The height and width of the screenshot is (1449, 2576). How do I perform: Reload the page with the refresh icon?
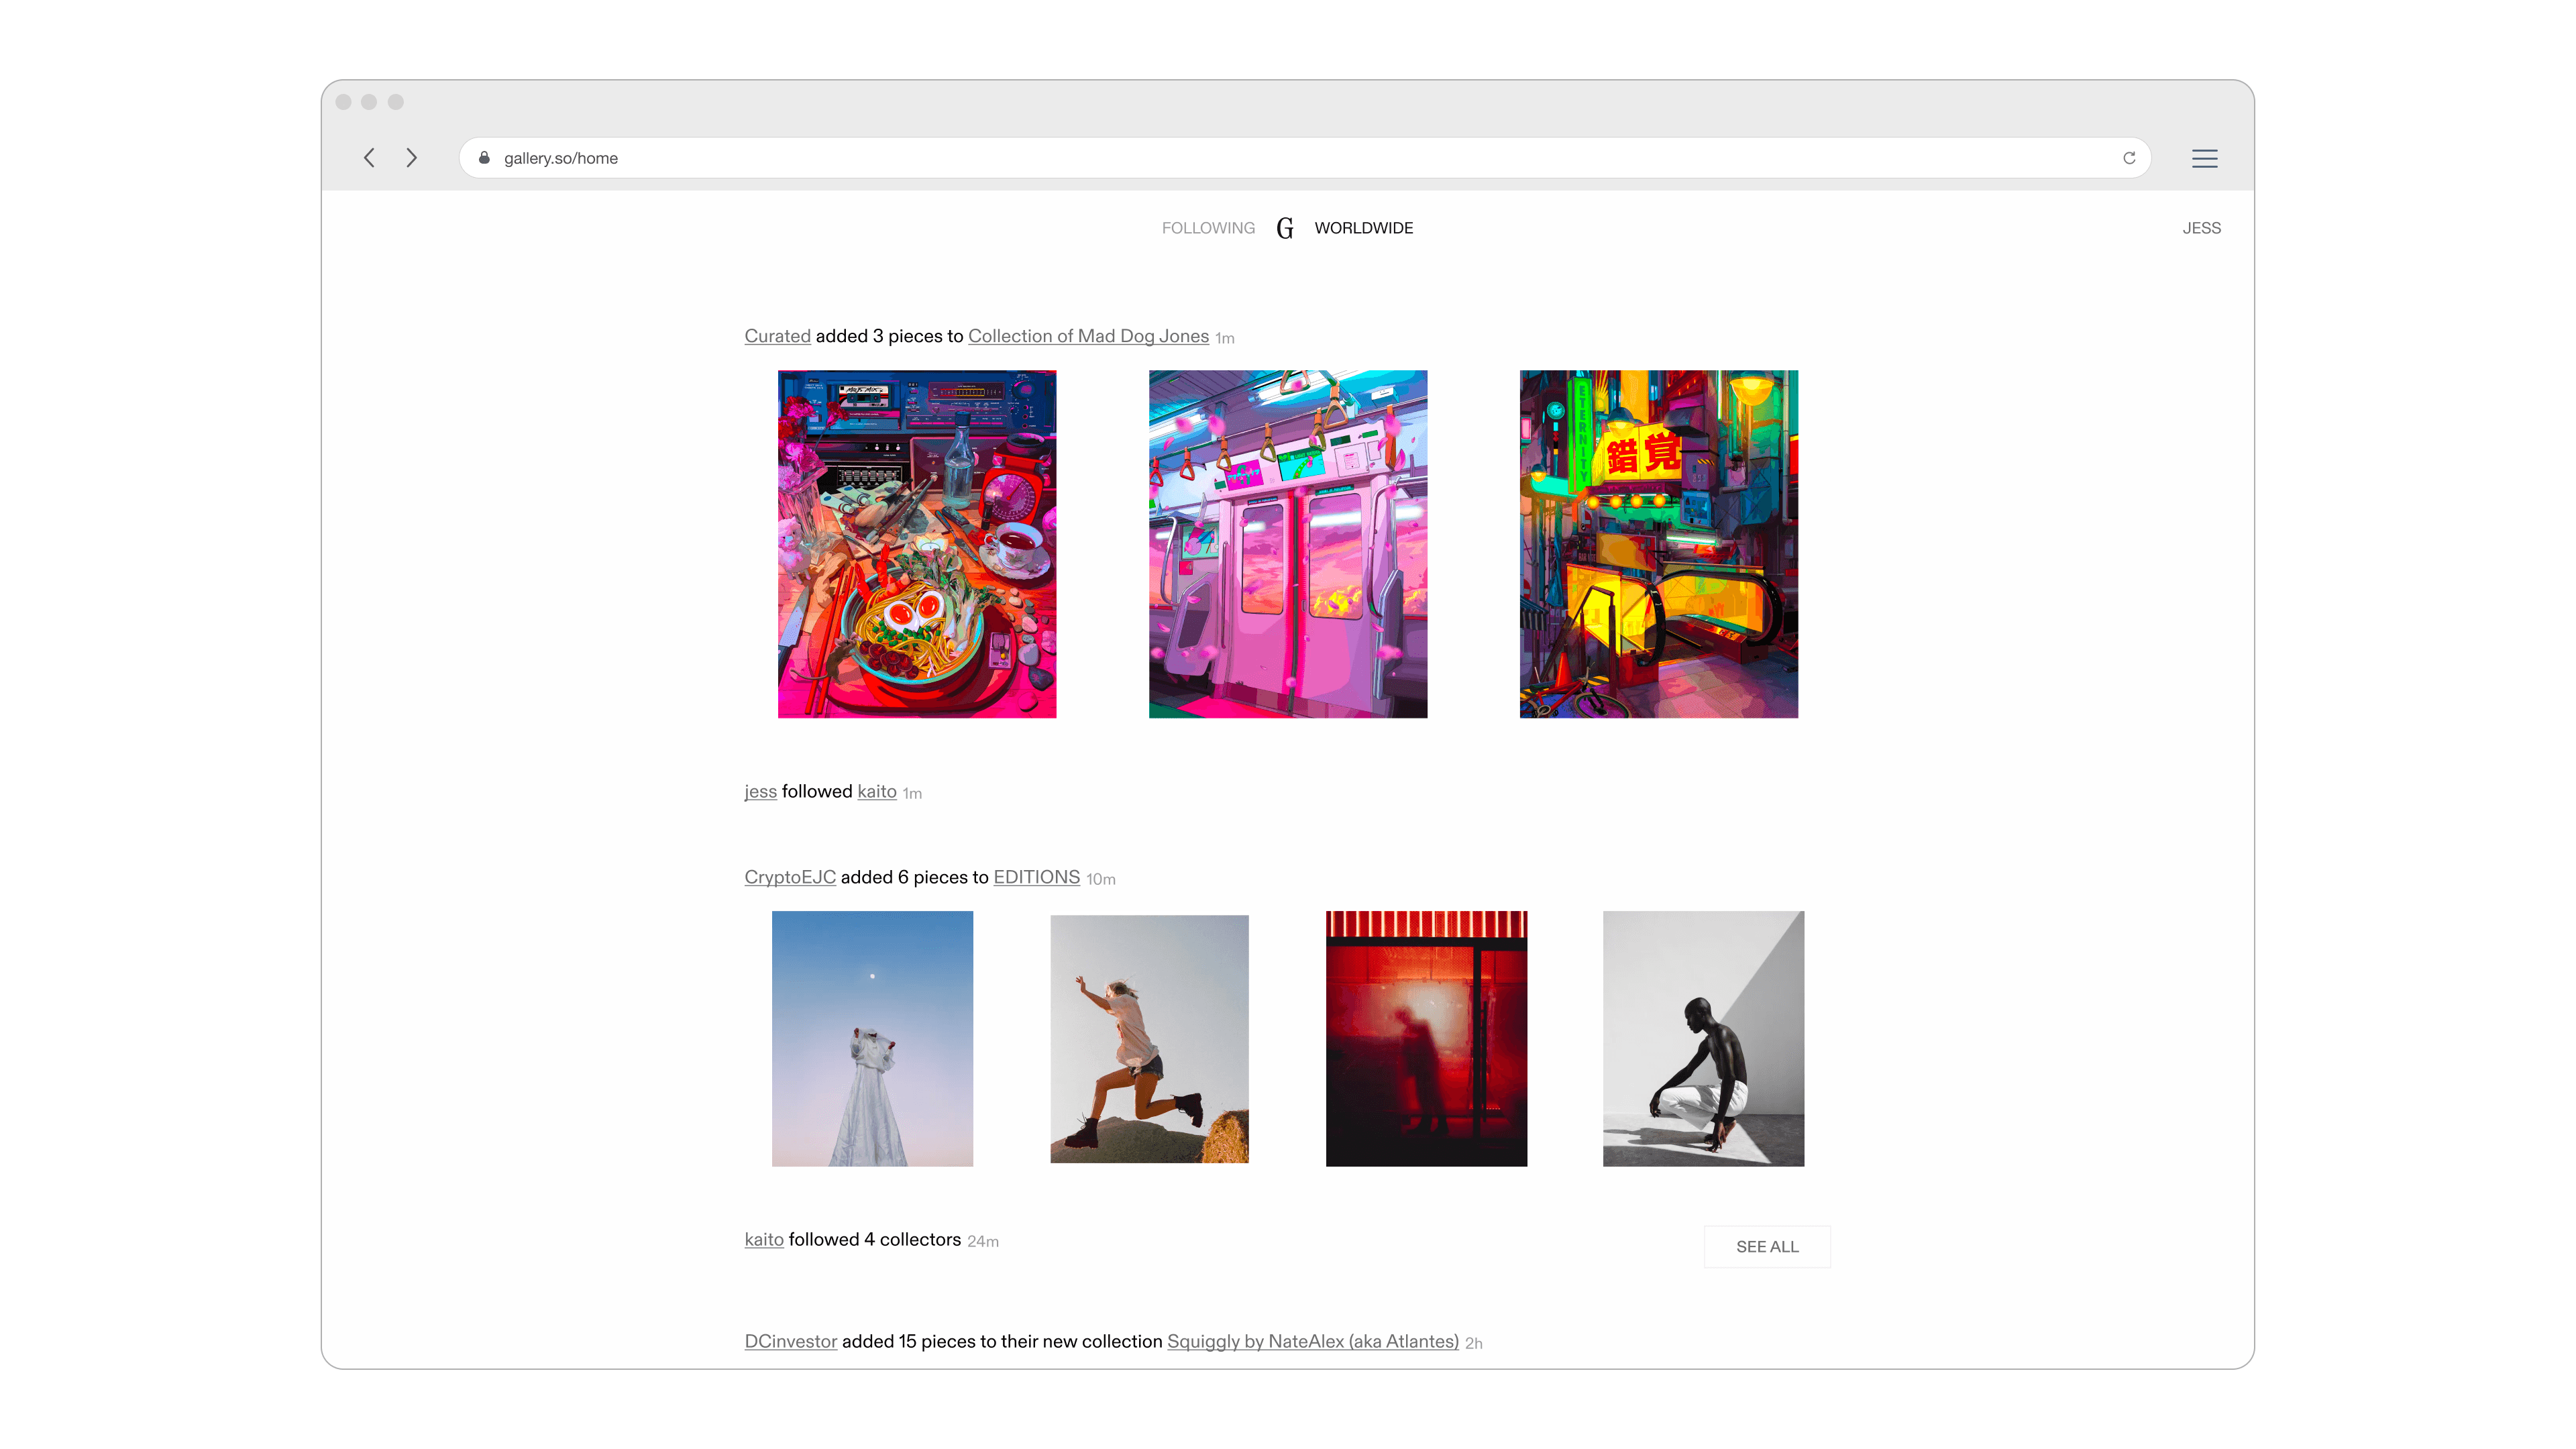(x=2129, y=158)
